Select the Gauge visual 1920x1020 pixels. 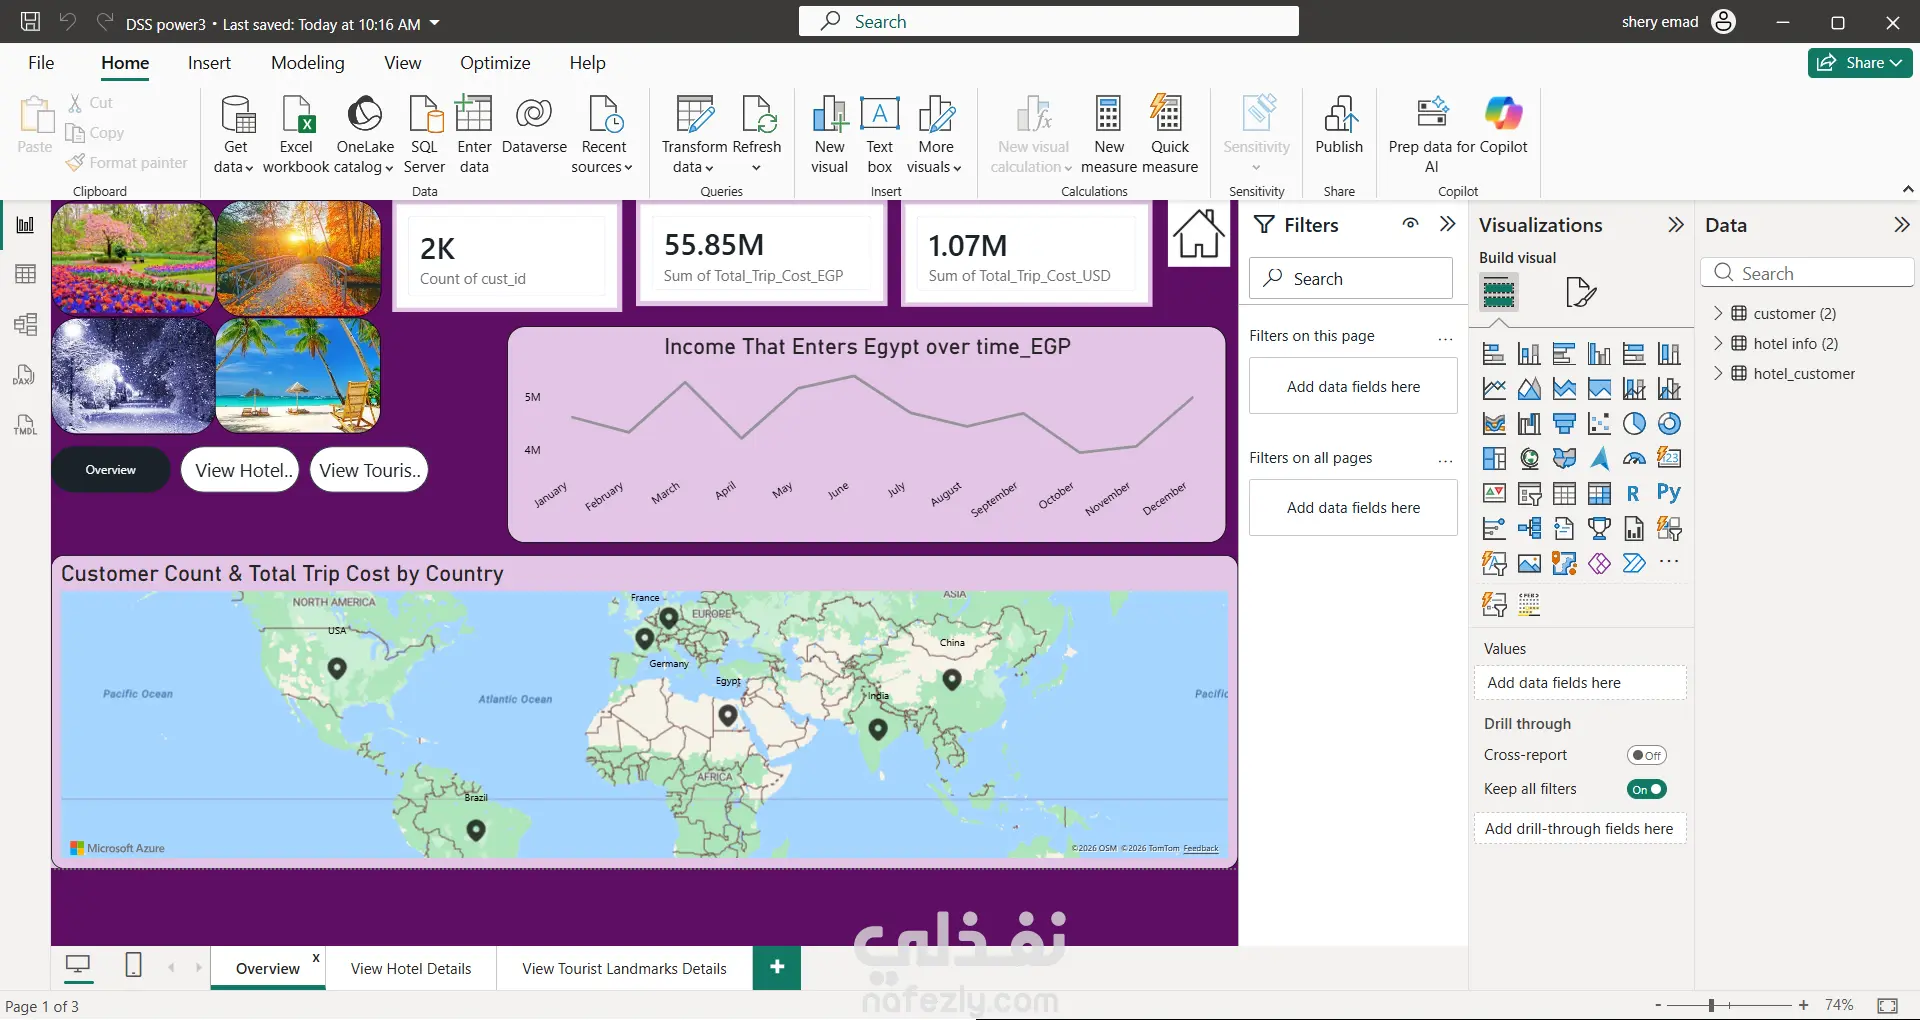coord(1634,459)
